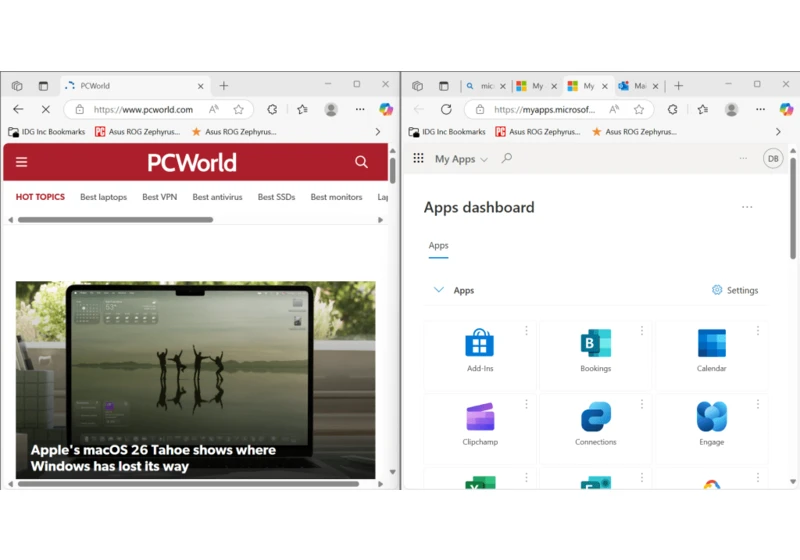The width and height of the screenshot is (800, 560).
Task: Refresh the My Apps page
Action: (x=446, y=109)
